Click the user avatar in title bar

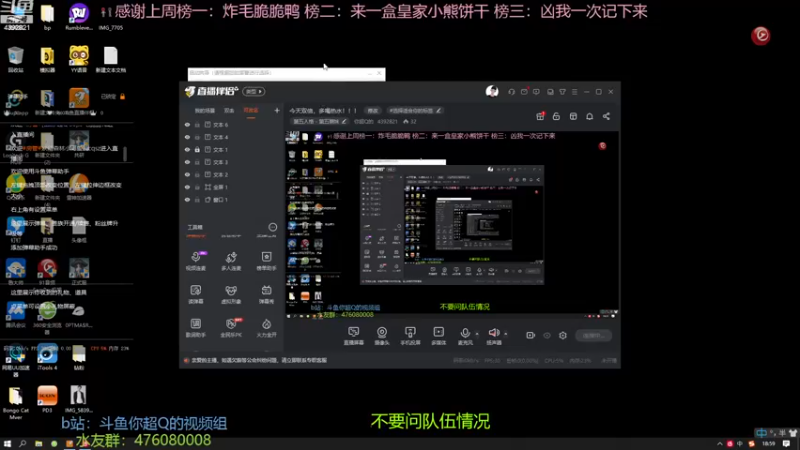(492, 91)
